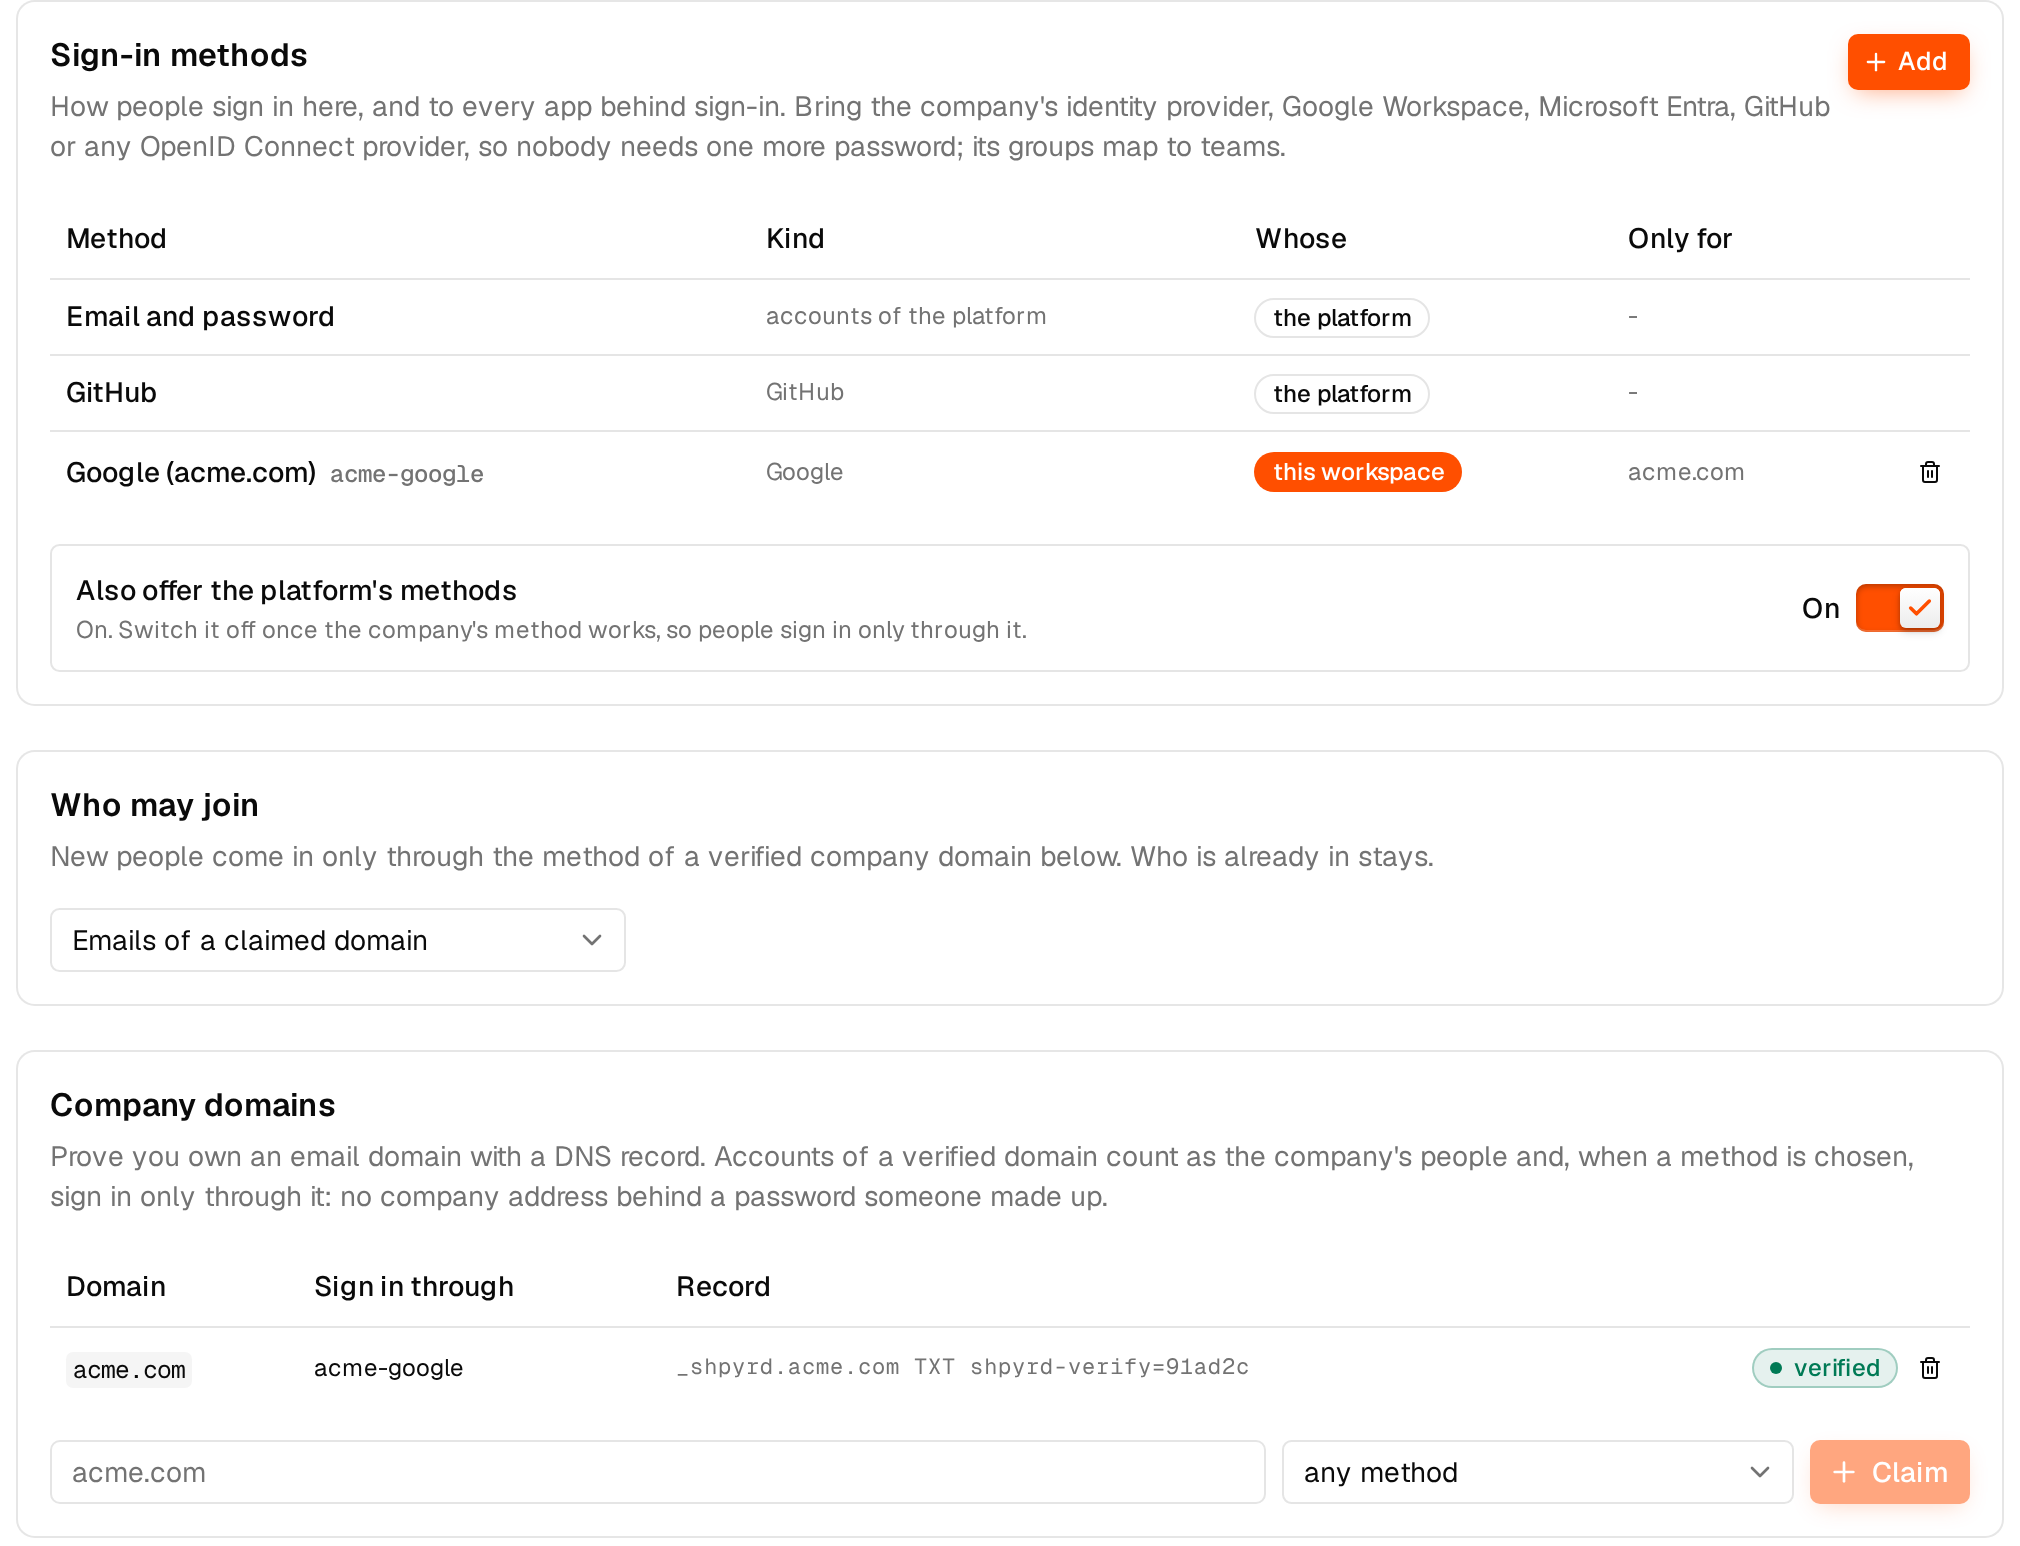This screenshot has height=1546, width=2020.
Task: Focus the acme.com domain input field
Action: tap(658, 1472)
